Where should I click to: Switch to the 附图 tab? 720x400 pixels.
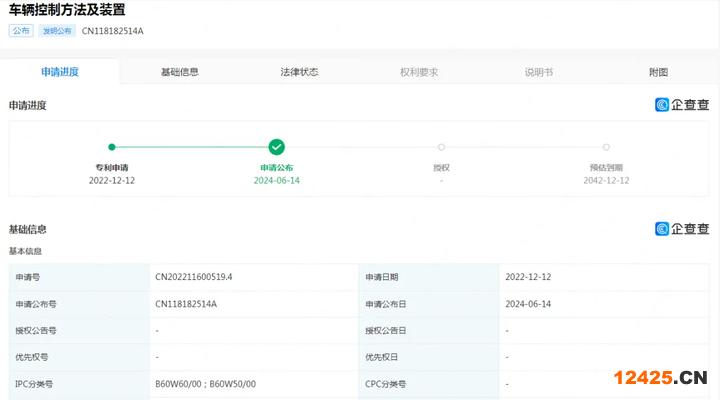point(658,72)
